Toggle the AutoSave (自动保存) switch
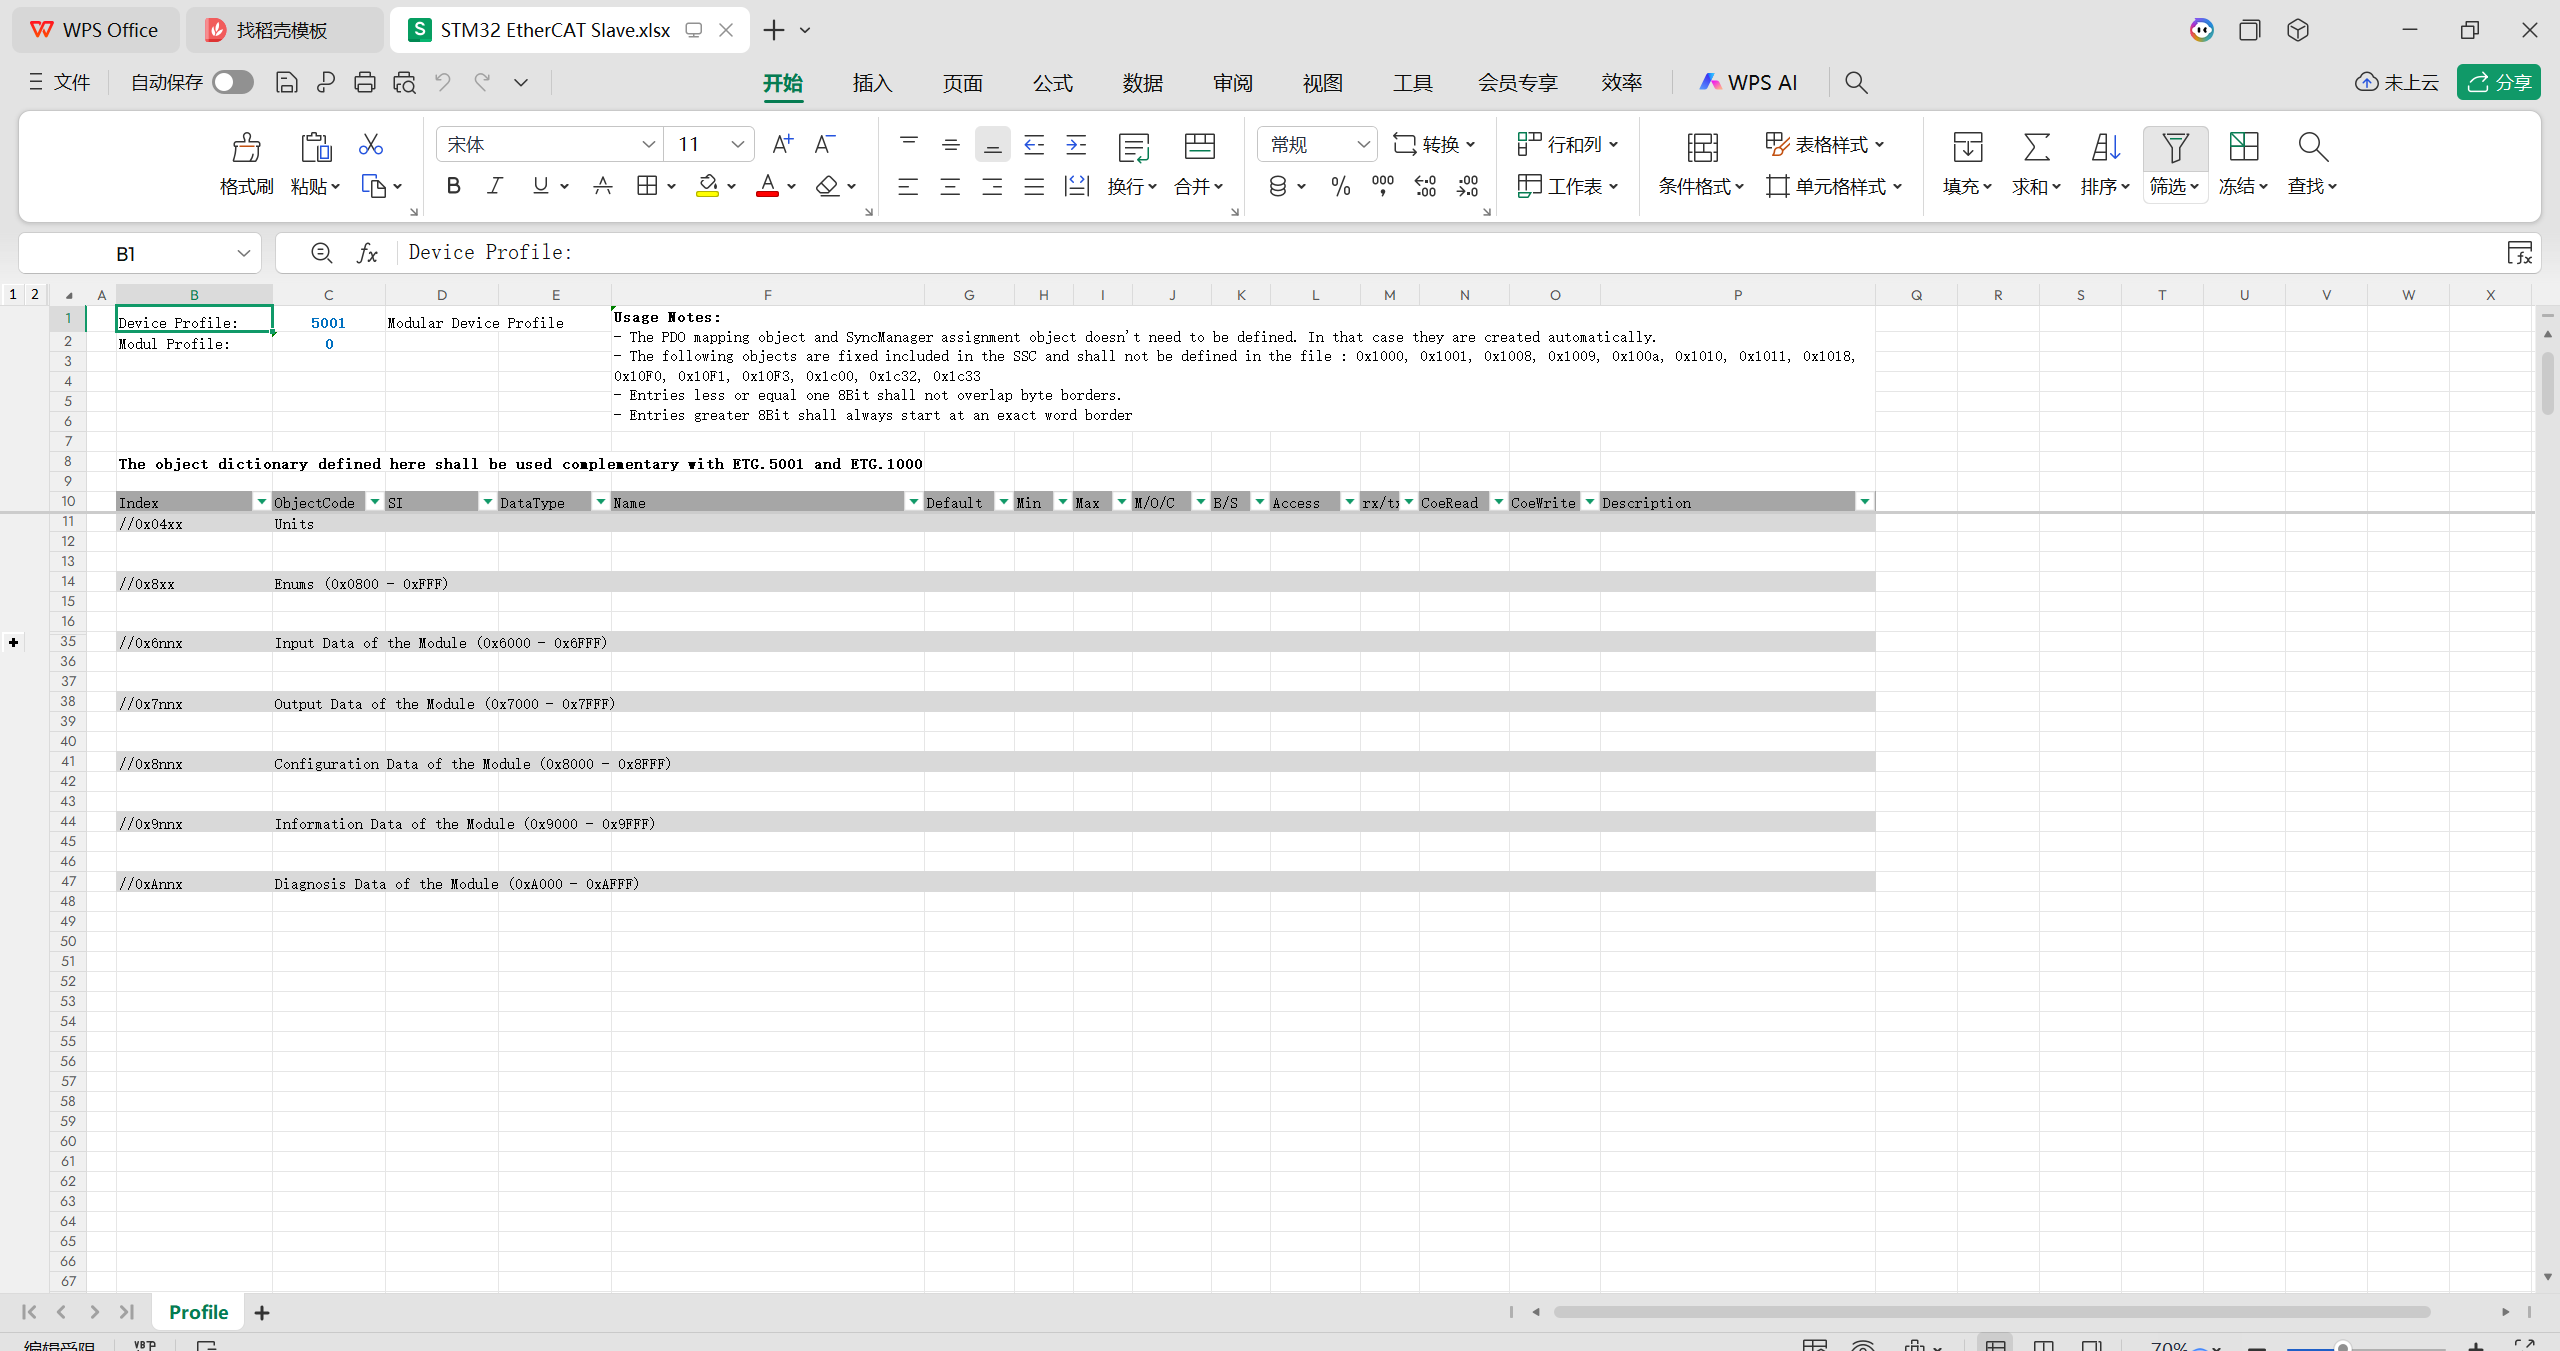This screenshot has width=2560, height=1351. [x=232, y=83]
